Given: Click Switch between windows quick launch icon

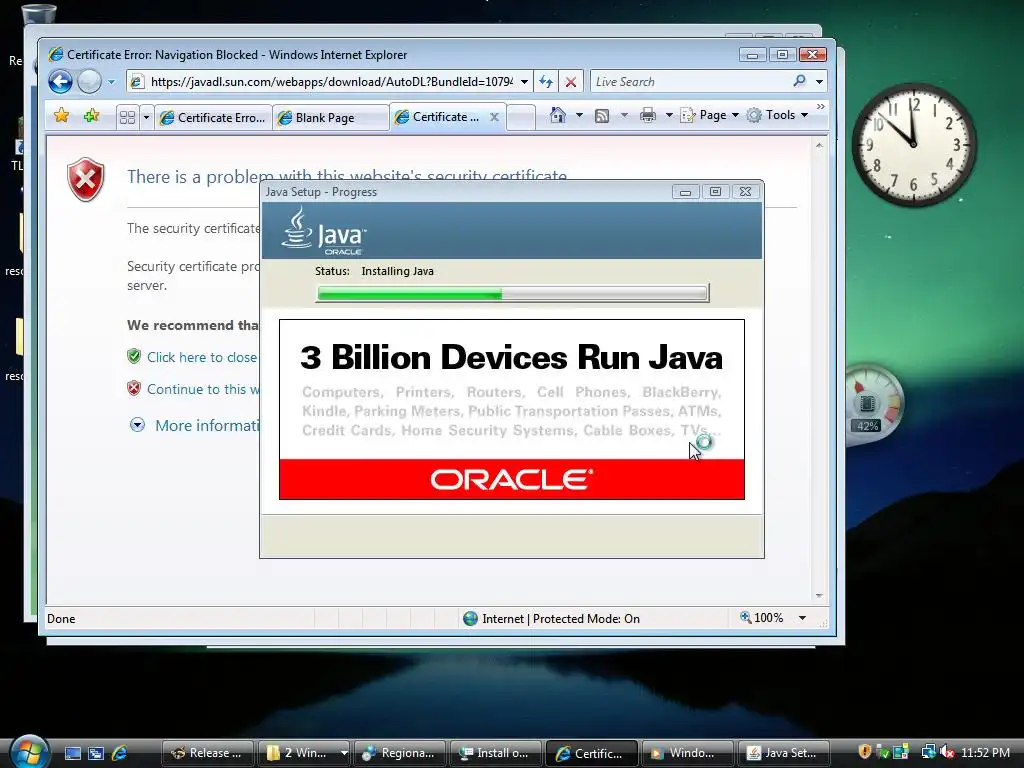Looking at the screenshot, I should coord(96,753).
